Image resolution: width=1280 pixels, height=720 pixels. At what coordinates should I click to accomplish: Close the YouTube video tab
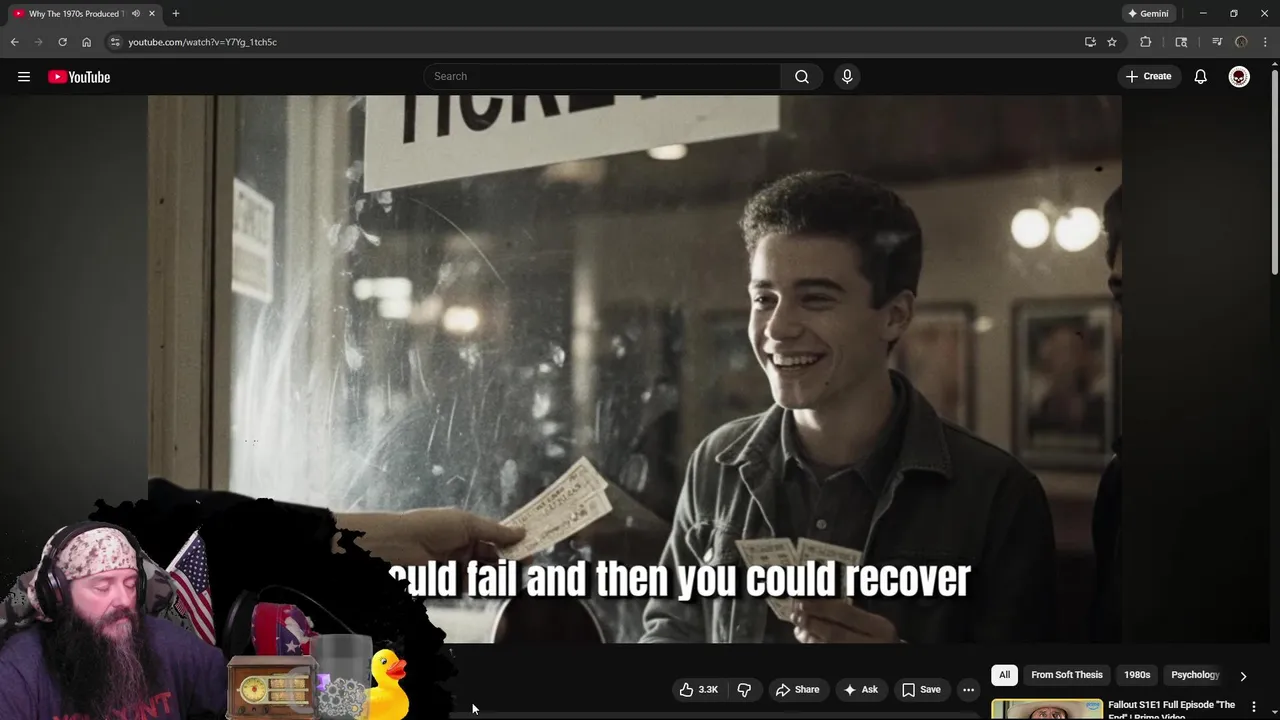click(x=153, y=14)
